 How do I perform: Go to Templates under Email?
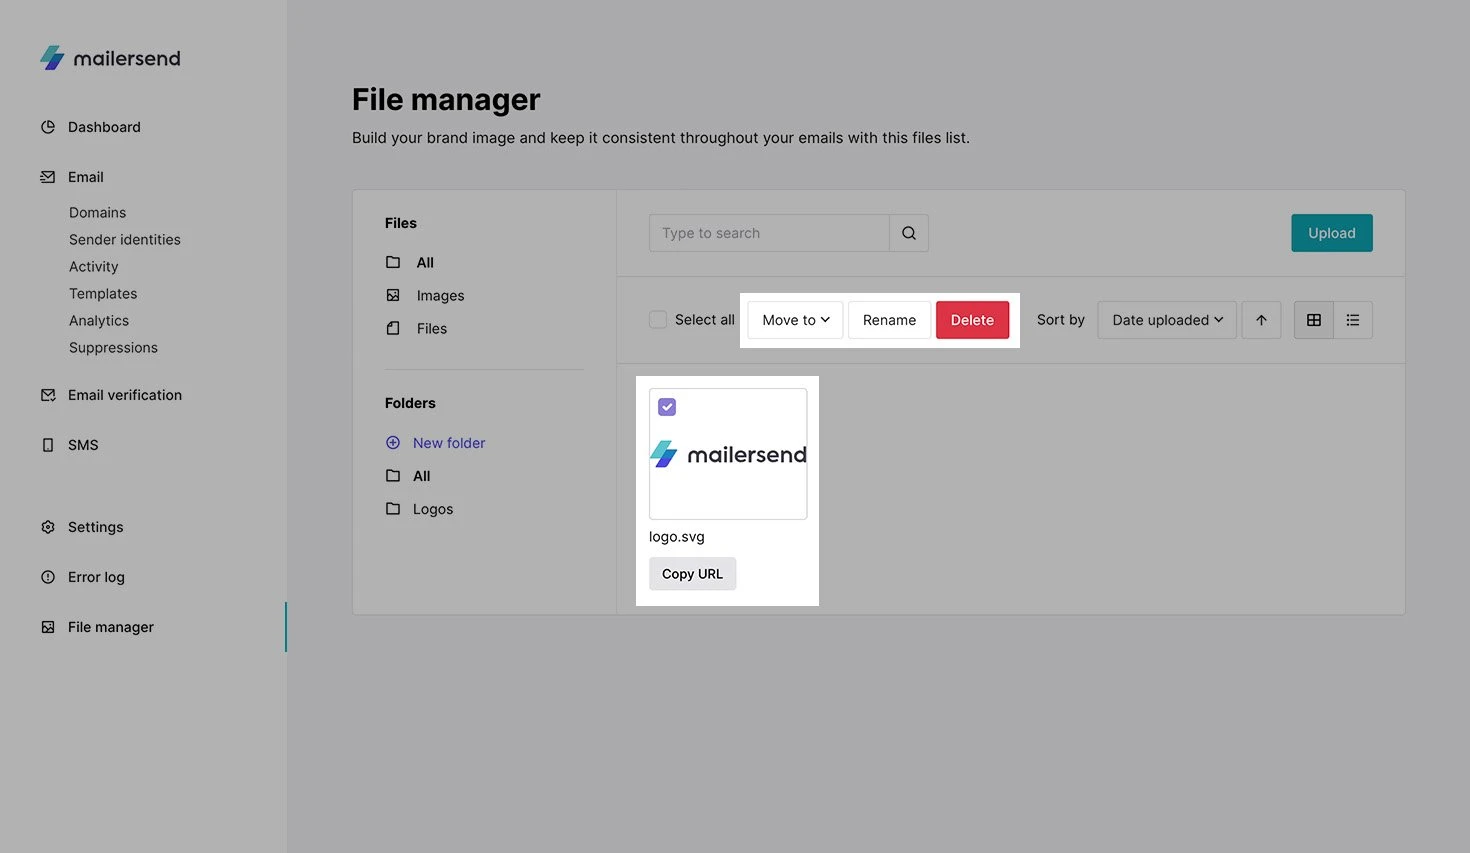(103, 294)
